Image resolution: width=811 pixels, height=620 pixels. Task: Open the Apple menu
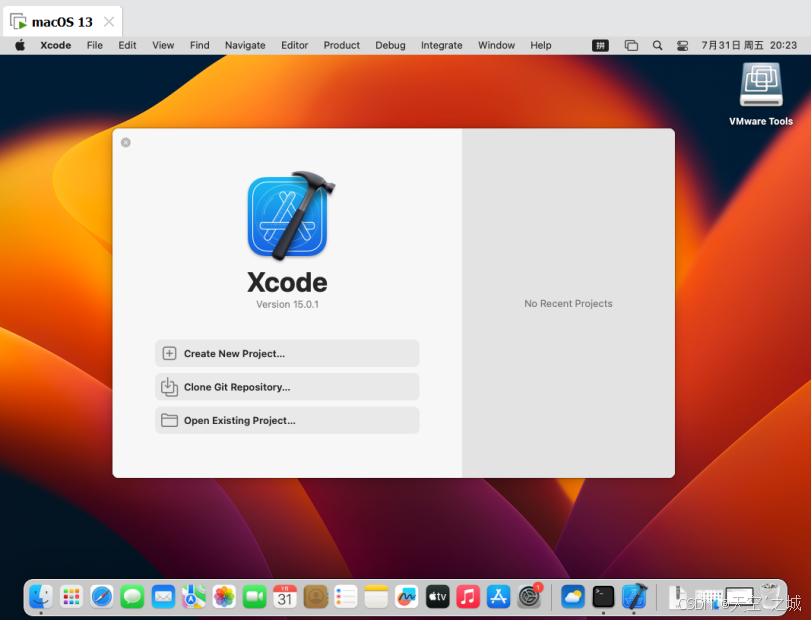click(20, 45)
